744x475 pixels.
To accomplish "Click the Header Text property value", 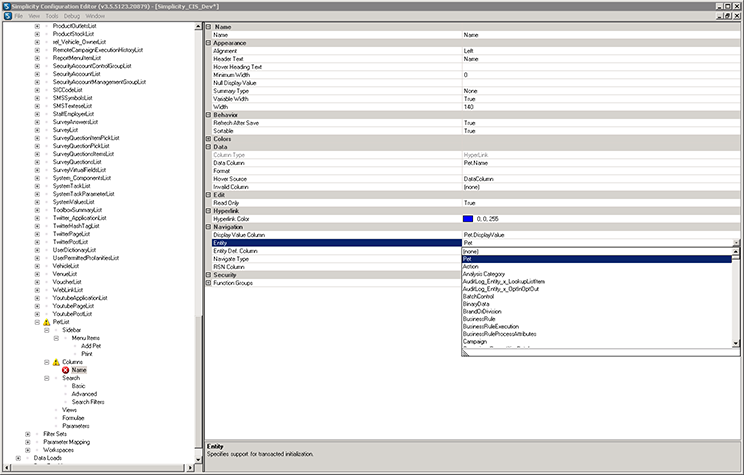I will click(x=601, y=59).
